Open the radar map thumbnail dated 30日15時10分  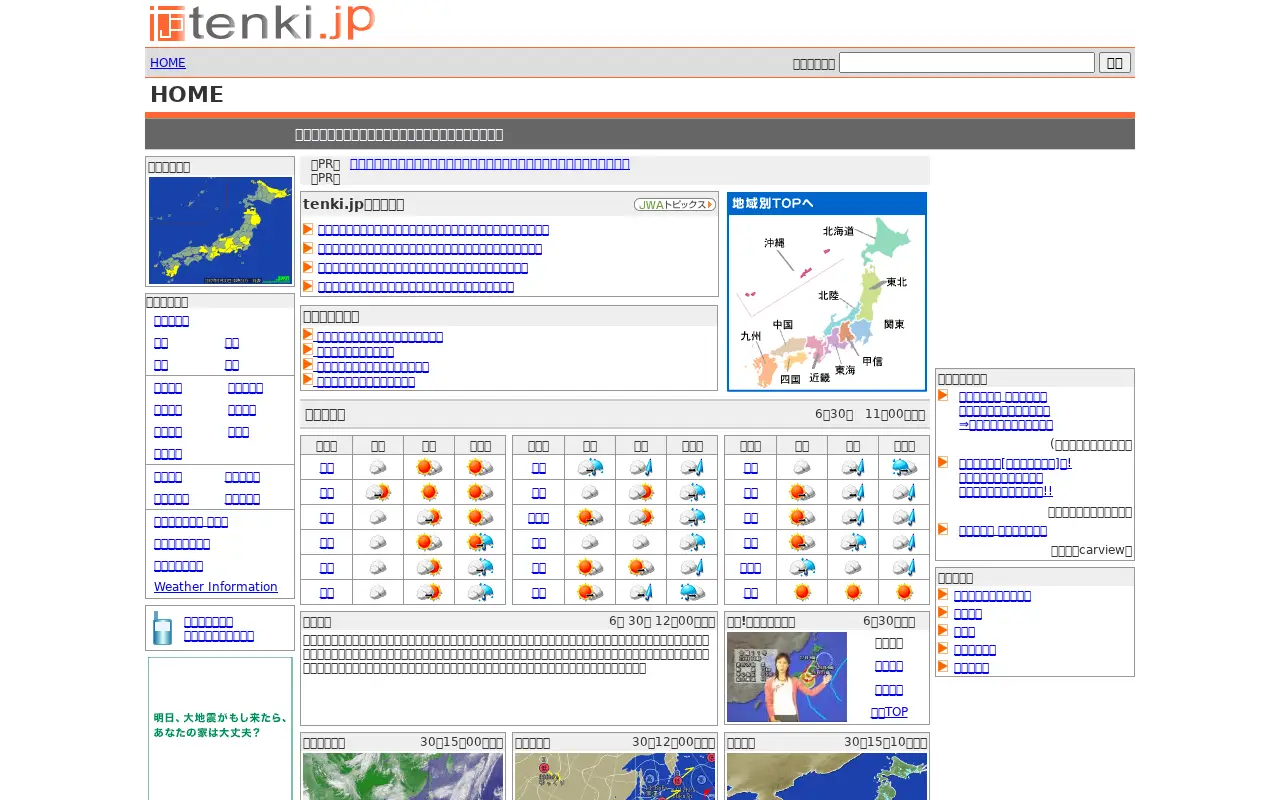827,776
